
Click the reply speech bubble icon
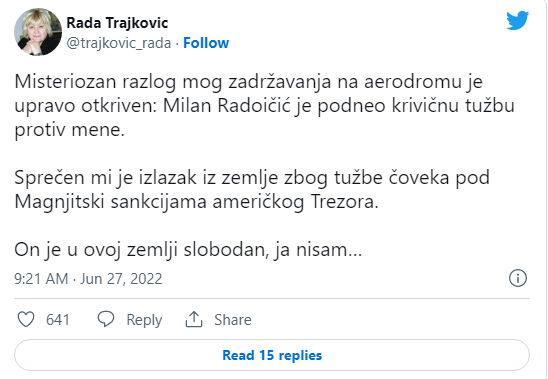[106, 319]
